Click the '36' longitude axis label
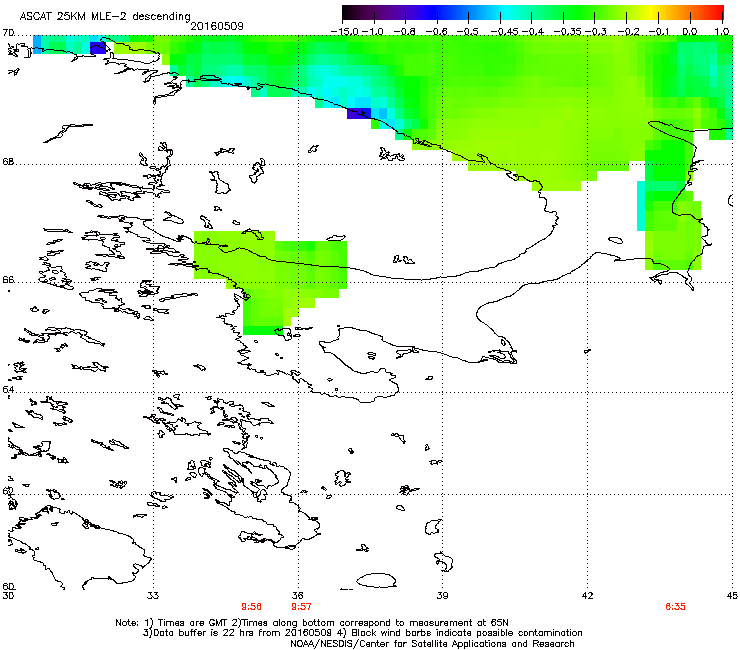 coord(297,596)
